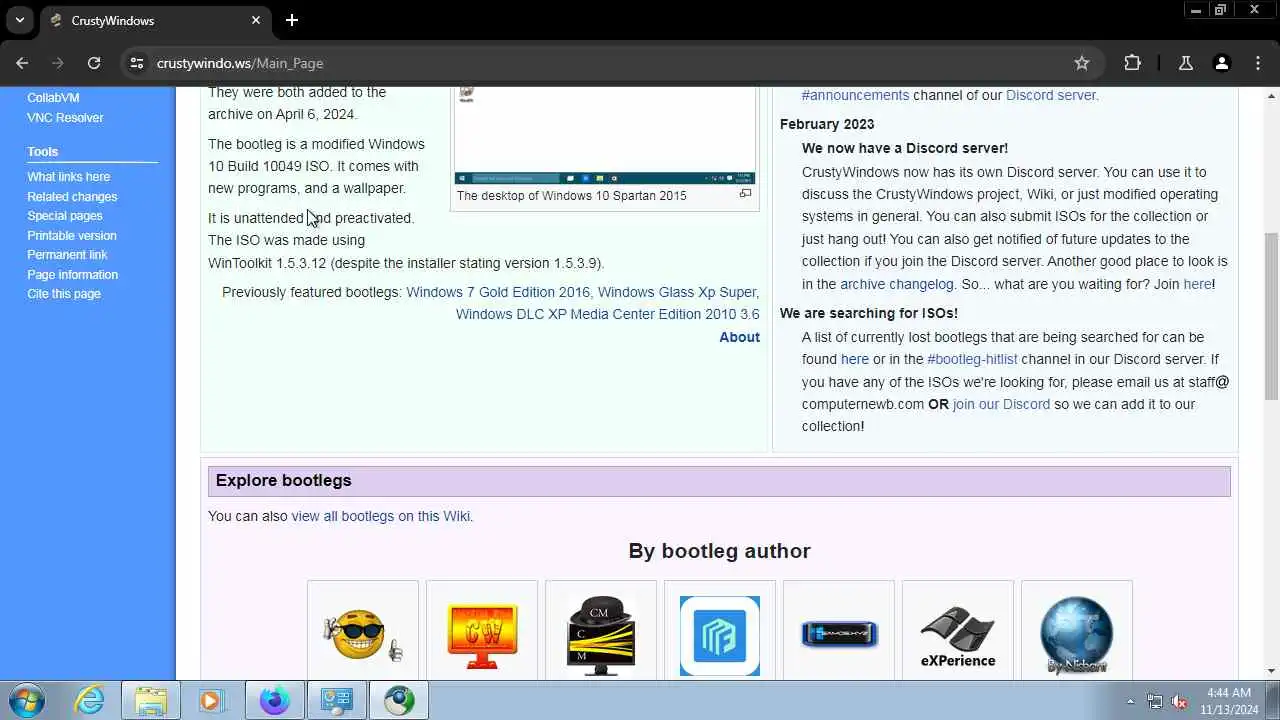Open the Extensions puzzle icon

[1132, 63]
